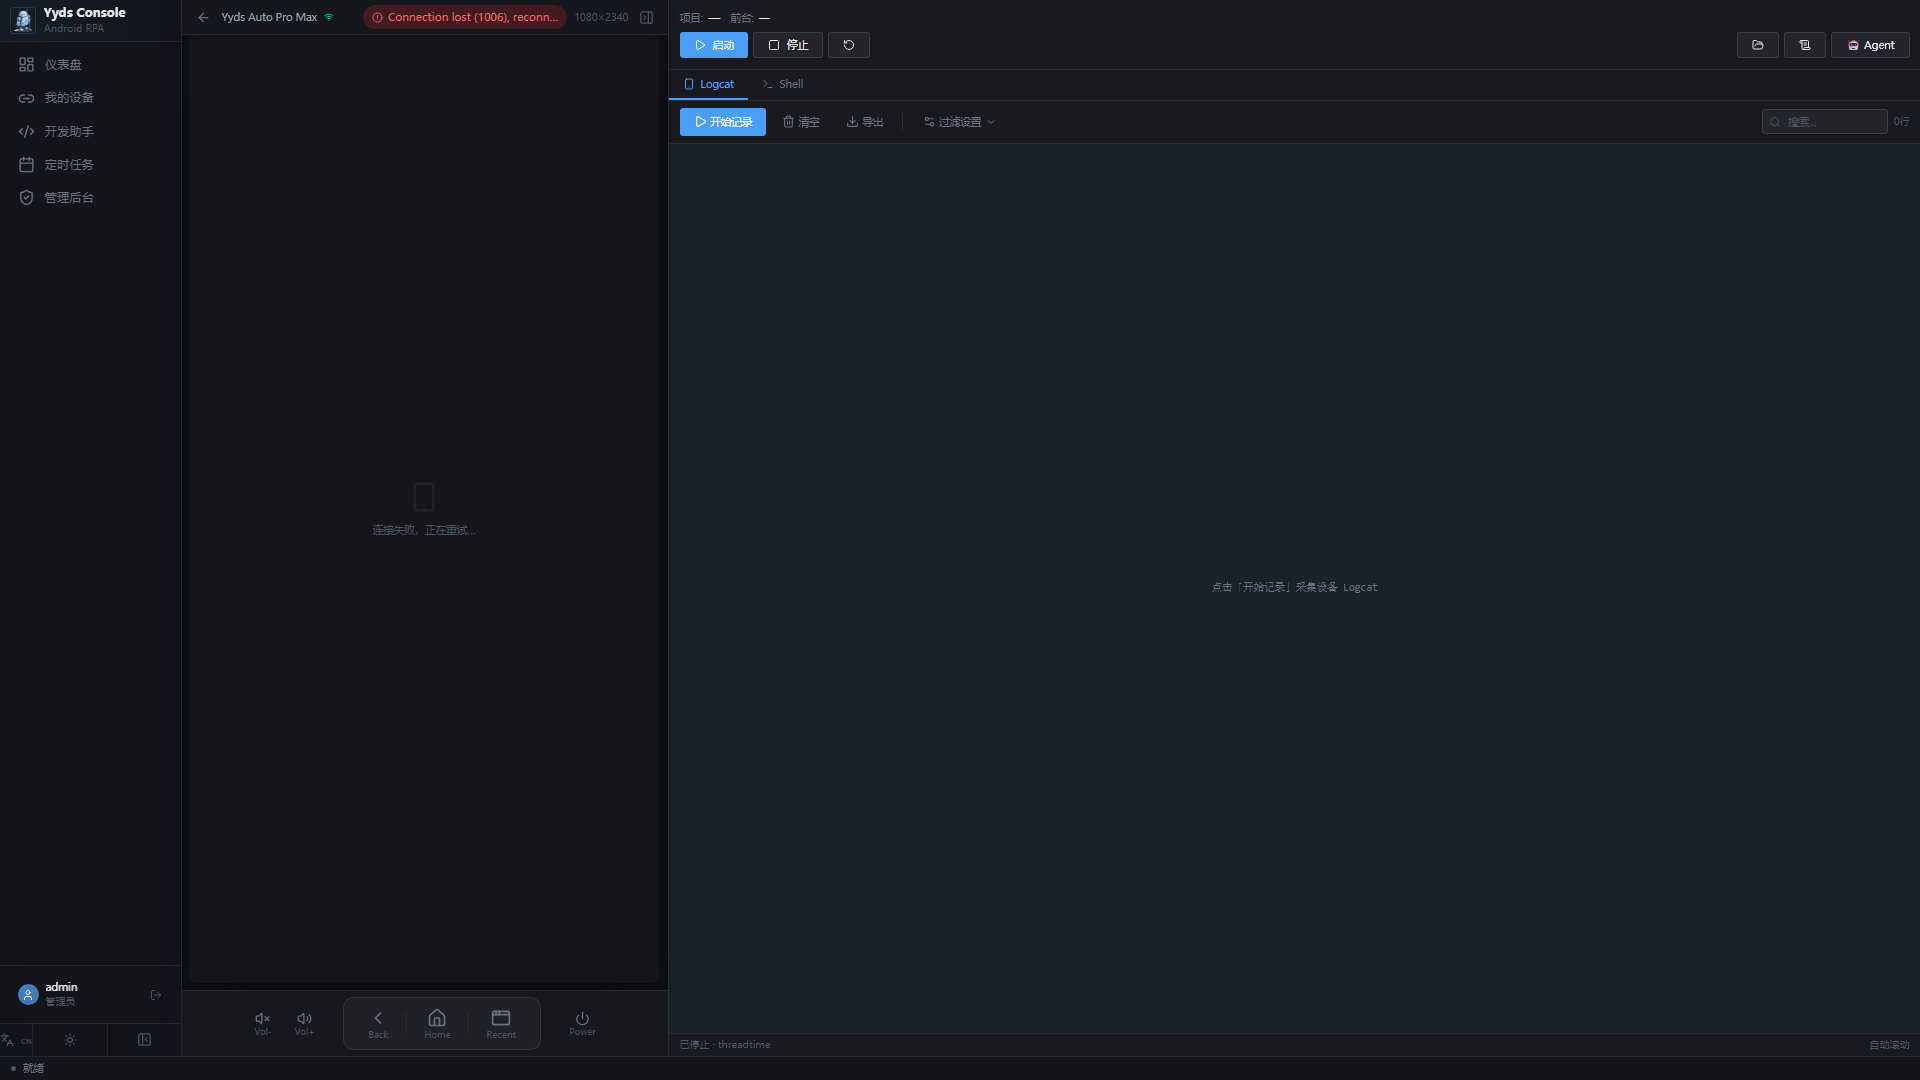The width and height of the screenshot is (1920, 1080).
Task: Click the admin user avatar
Action: [x=28, y=994]
